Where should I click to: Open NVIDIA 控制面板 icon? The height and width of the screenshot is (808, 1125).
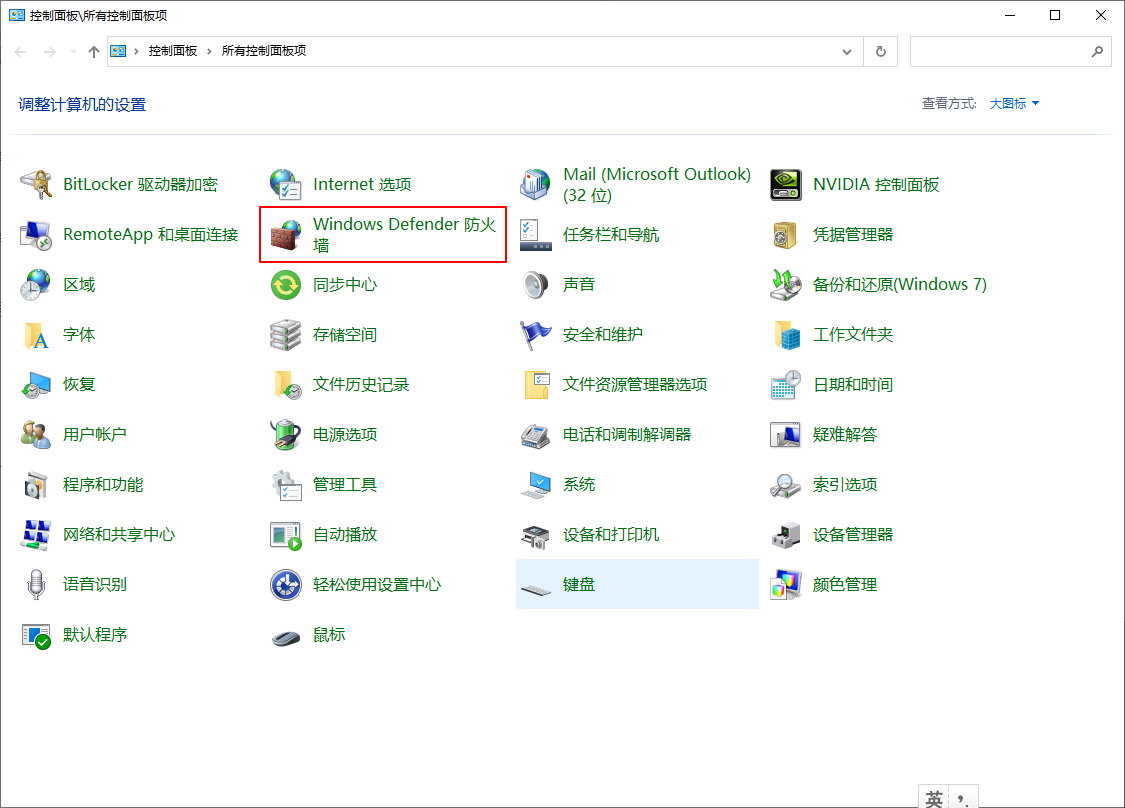pos(786,184)
